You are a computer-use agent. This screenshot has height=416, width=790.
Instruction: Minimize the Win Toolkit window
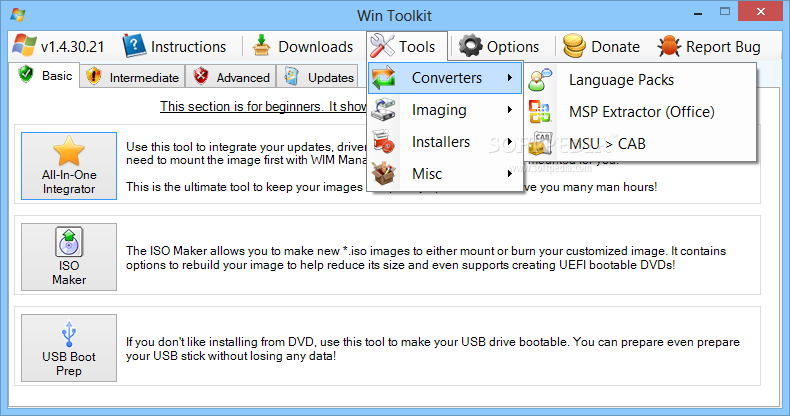(698, 14)
